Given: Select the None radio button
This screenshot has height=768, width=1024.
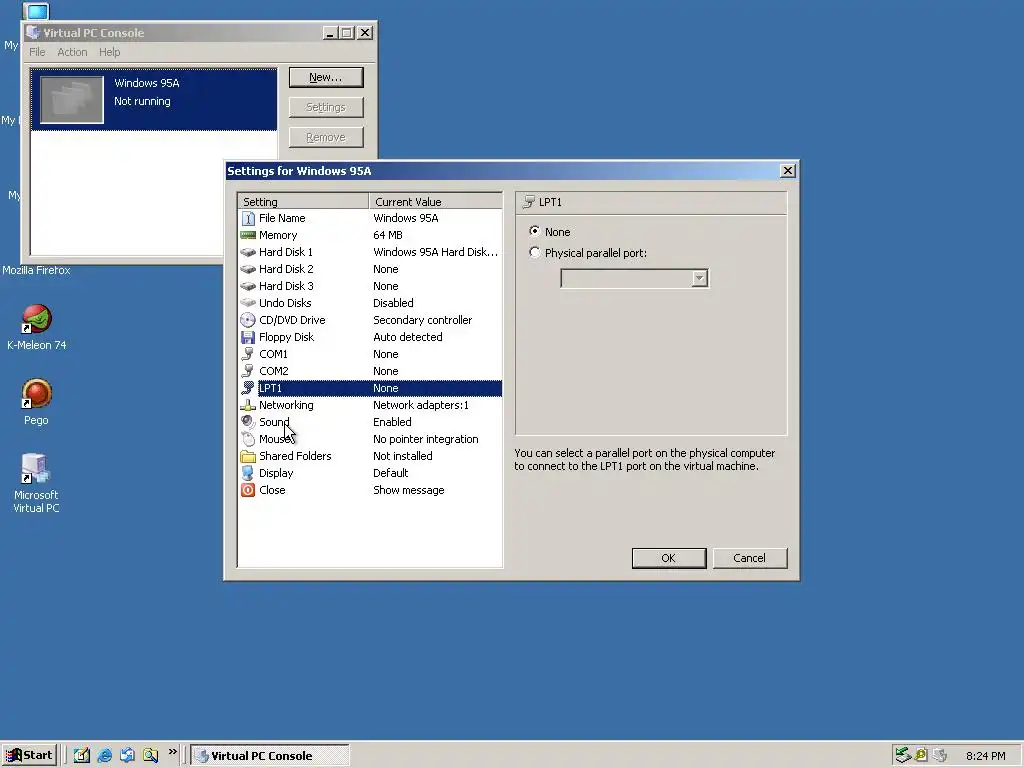Looking at the screenshot, I should coord(535,231).
